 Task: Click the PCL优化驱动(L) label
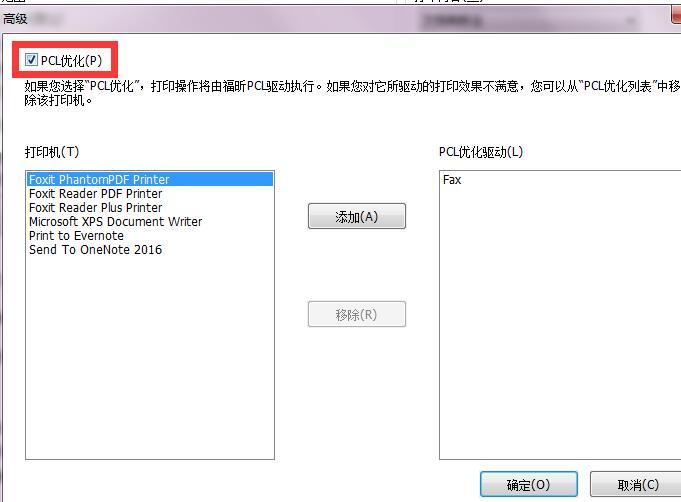(481, 152)
